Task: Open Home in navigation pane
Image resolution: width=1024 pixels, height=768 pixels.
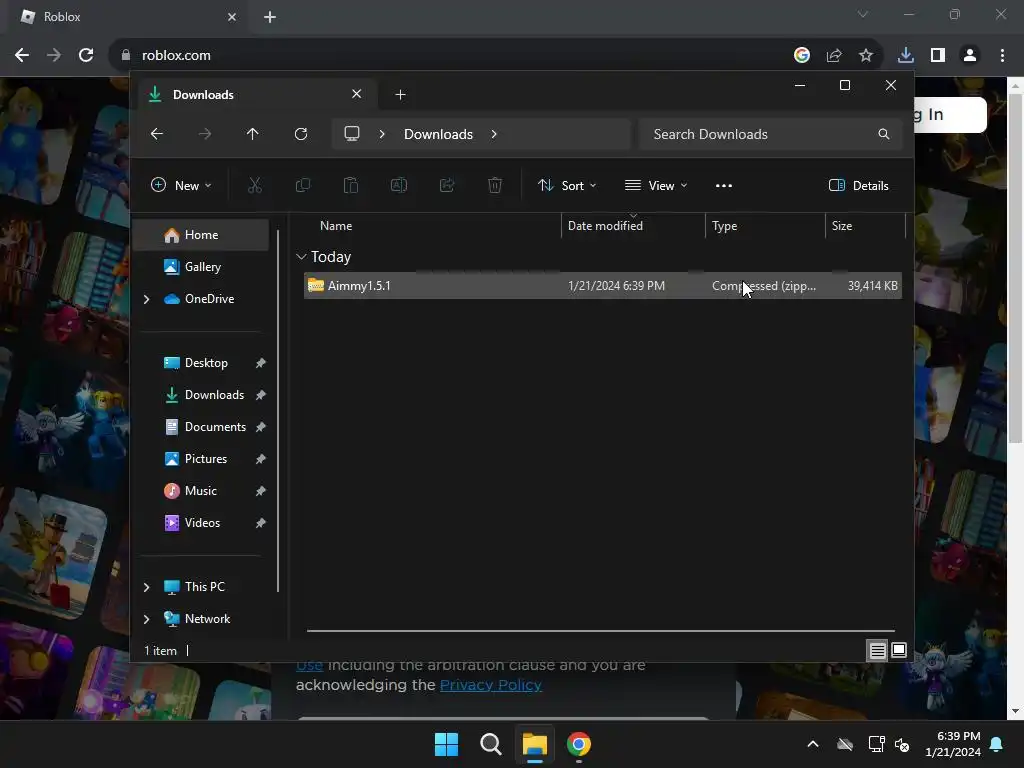Action: 200,235
